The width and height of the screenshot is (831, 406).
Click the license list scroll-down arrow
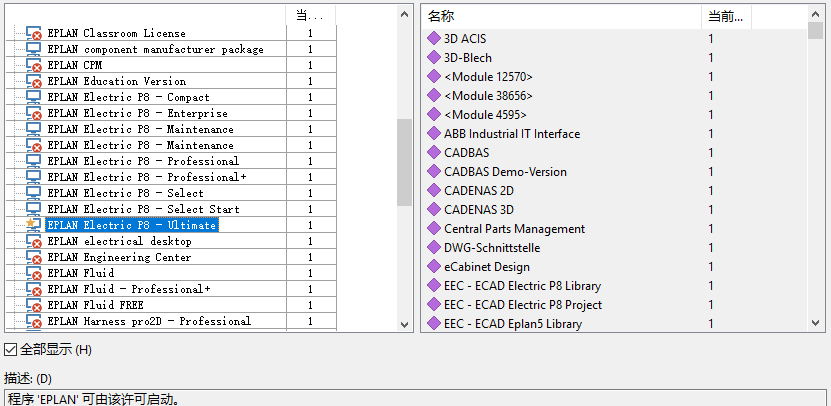click(x=404, y=324)
